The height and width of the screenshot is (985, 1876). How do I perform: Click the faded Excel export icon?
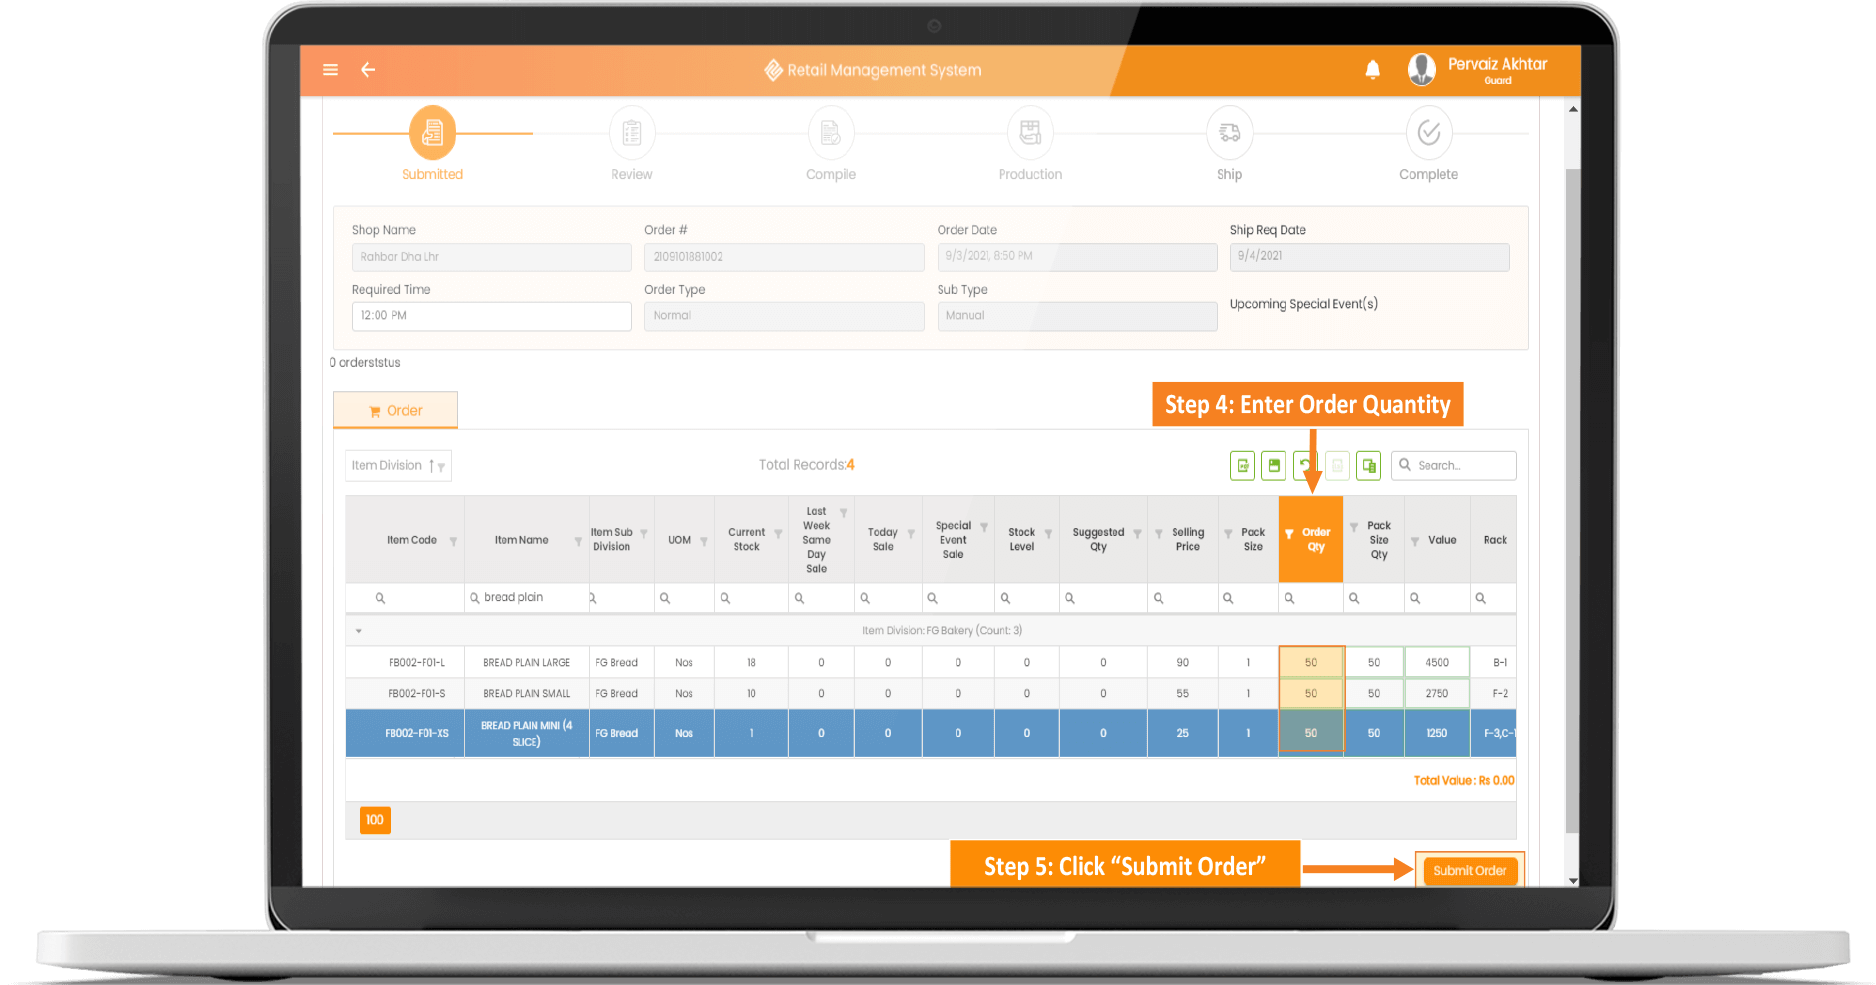click(1337, 465)
